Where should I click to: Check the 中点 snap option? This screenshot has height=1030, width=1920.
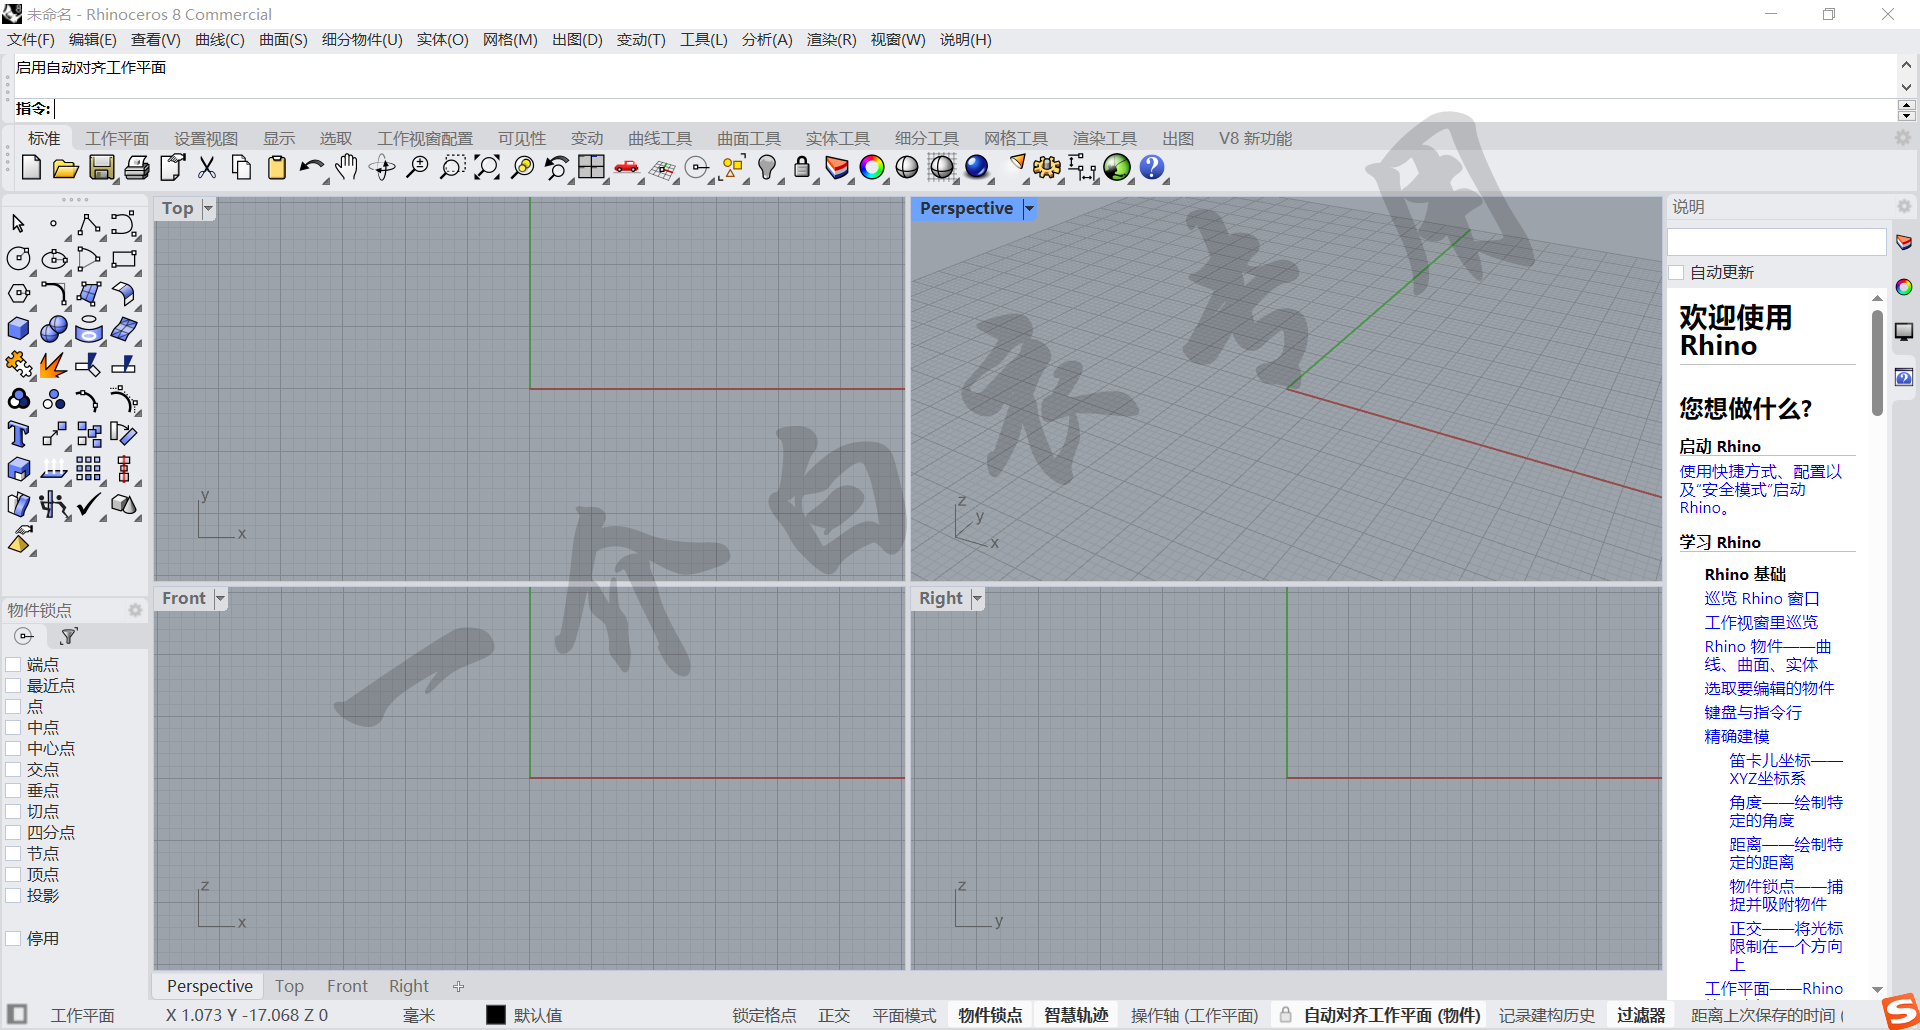(14, 728)
